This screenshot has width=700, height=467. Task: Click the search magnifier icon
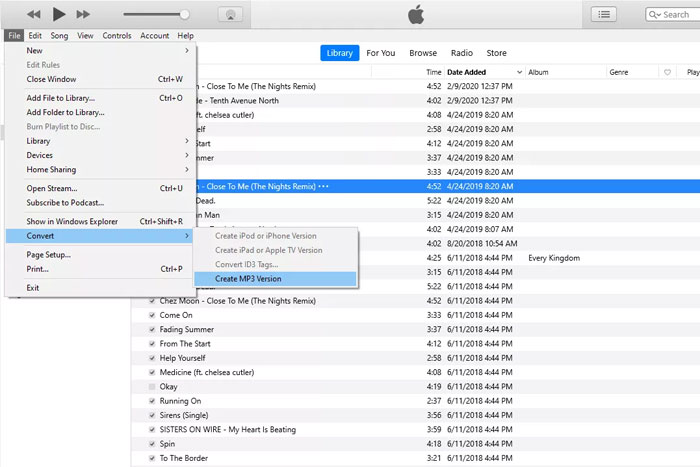click(x=653, y=15)
